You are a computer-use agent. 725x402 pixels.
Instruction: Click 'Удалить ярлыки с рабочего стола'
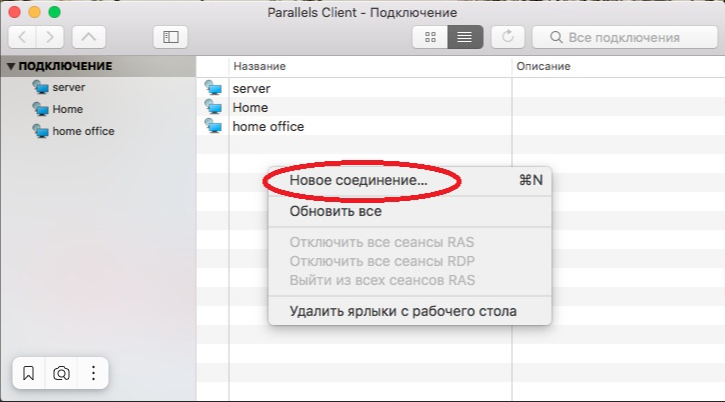(402, 311)
